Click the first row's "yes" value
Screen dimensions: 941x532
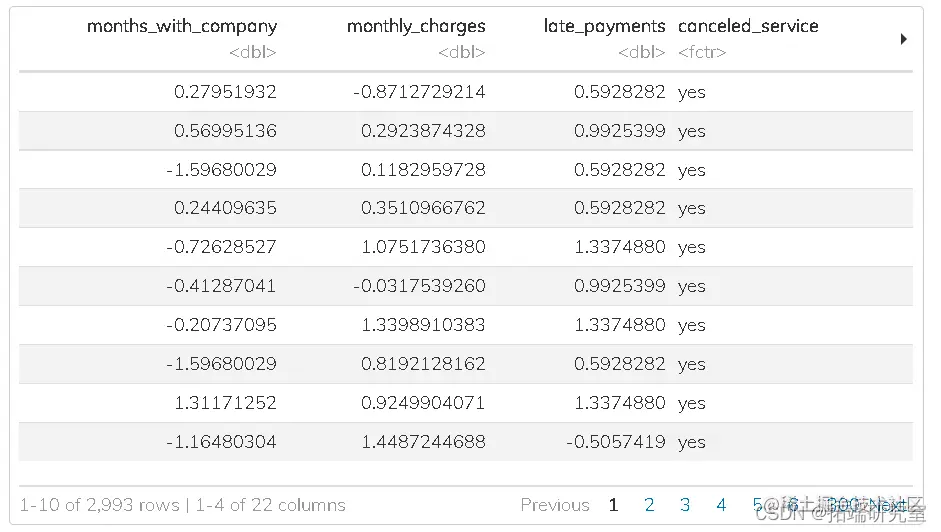tap(691, 92)
